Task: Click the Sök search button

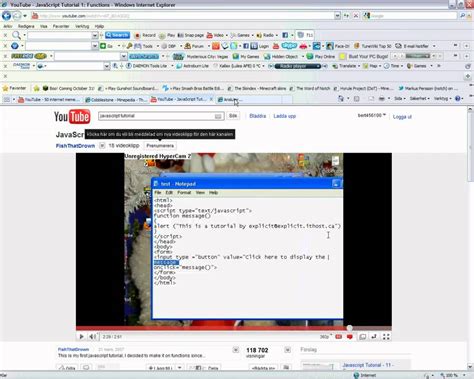Action: (x=233, y=116)
